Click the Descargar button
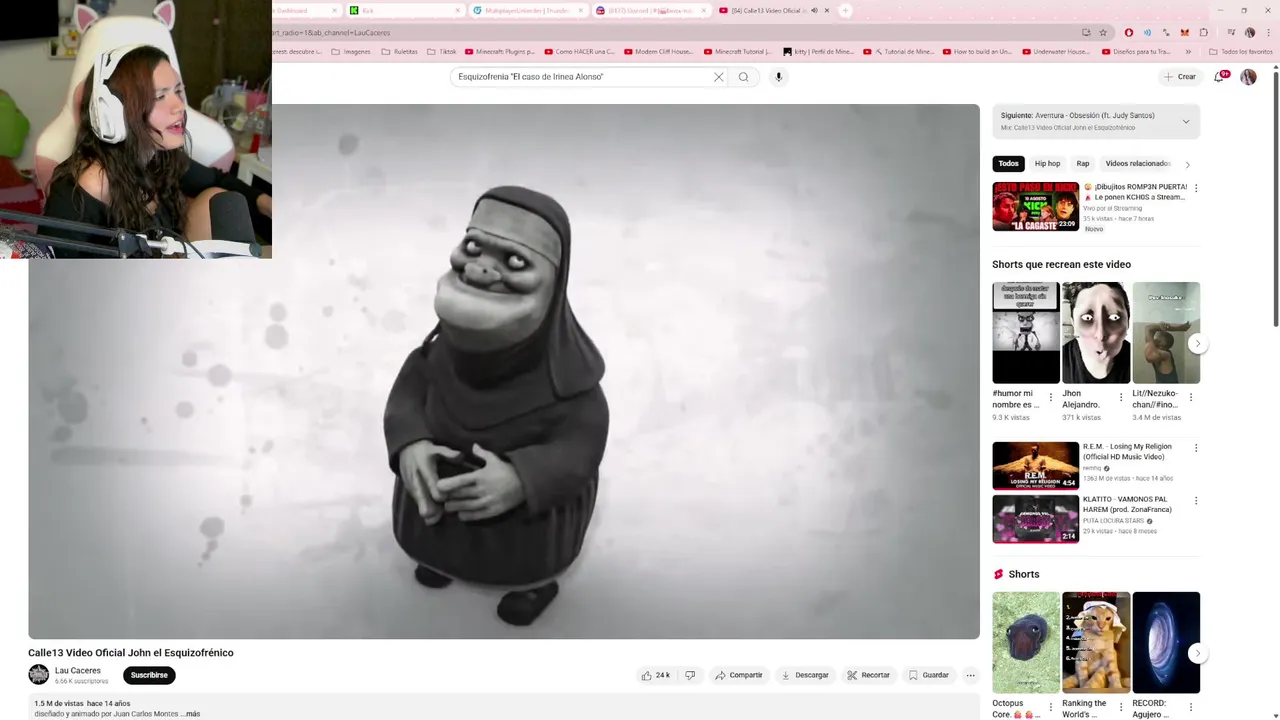Image resolution: width=1280 pixels, height=720 pixels. (x=805, y=675)
